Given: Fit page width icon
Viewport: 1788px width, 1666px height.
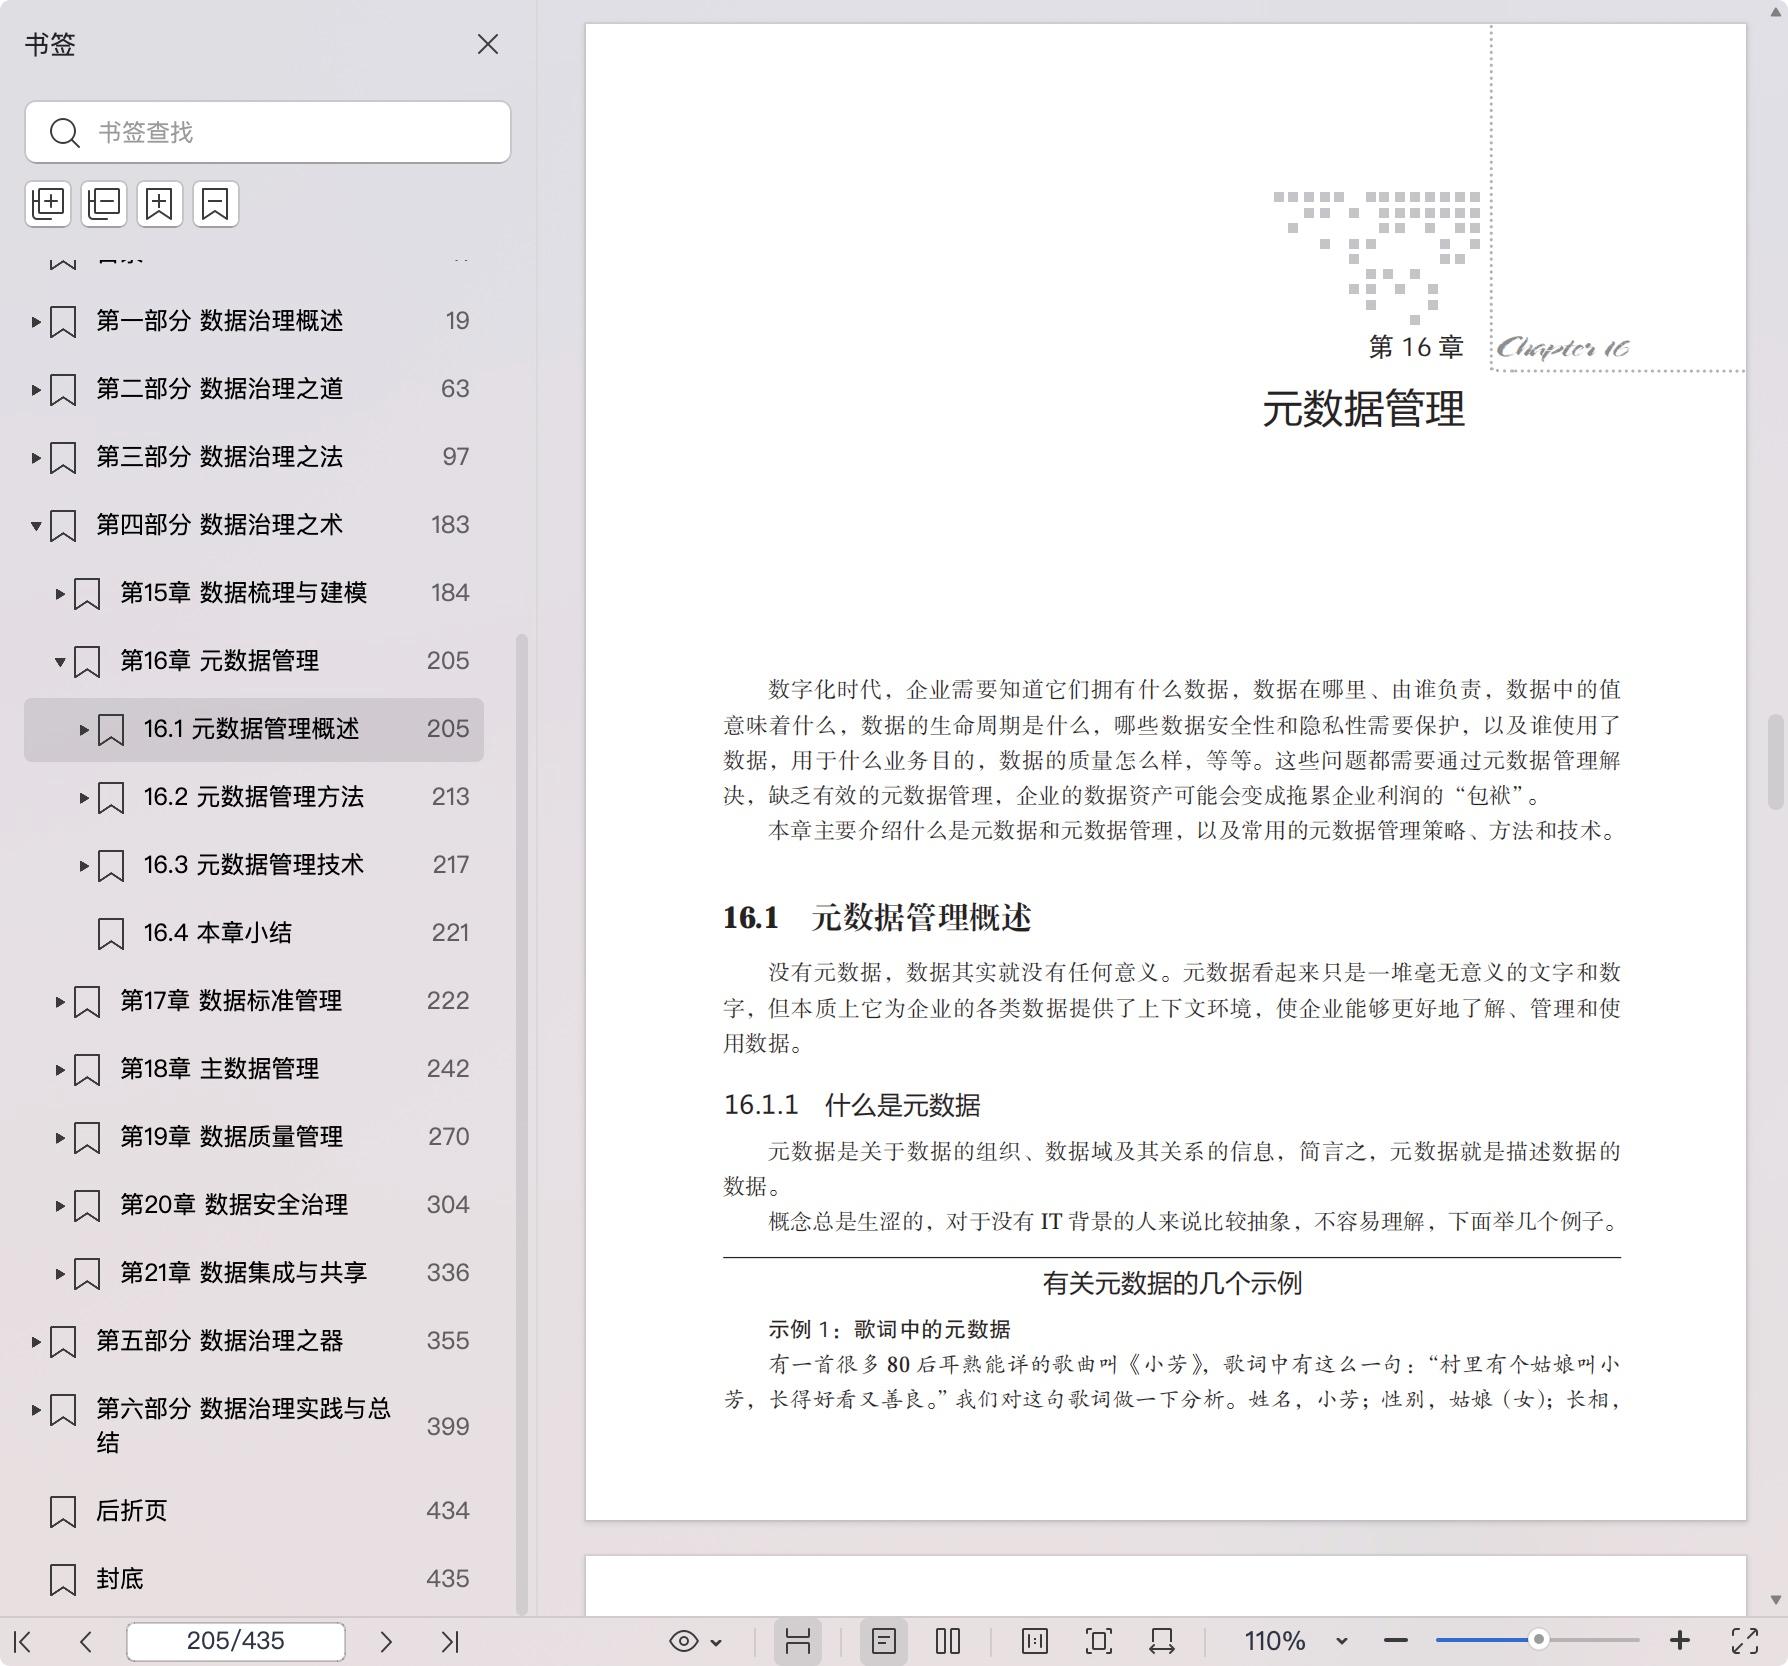Looking at the screenshot, I should 1162,1641.
